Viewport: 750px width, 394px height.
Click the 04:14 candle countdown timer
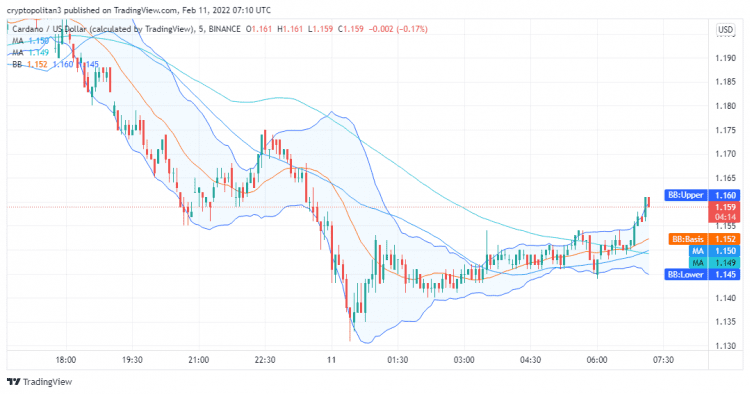pos(725,218)
